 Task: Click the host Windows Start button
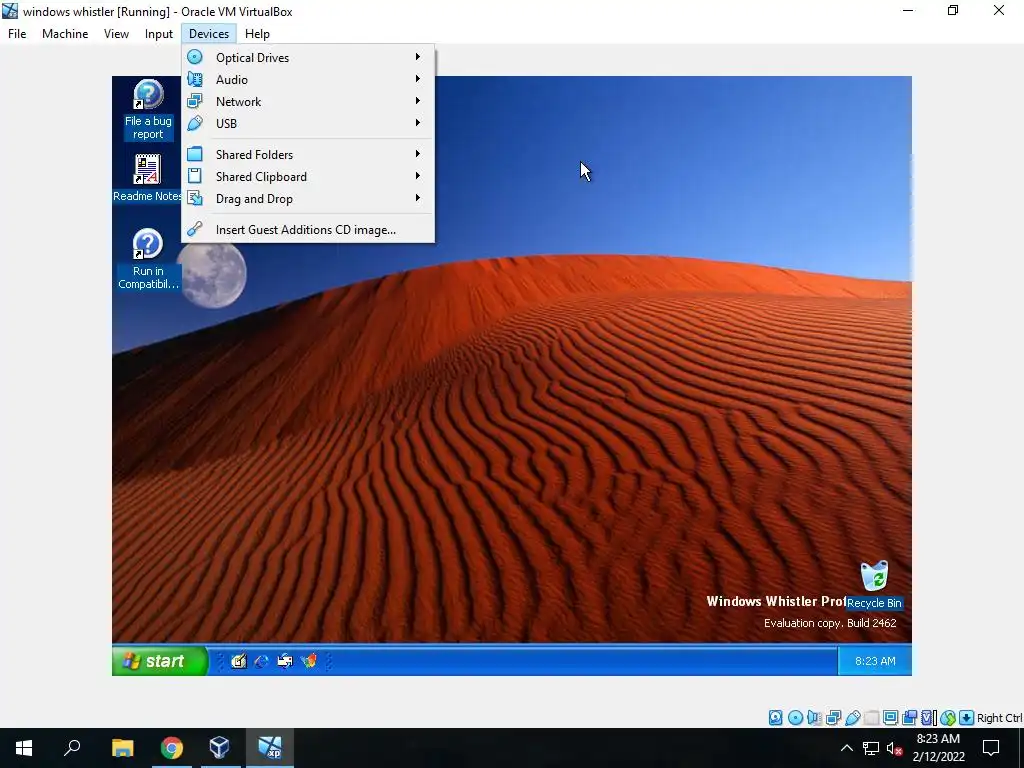click(24, 748)
